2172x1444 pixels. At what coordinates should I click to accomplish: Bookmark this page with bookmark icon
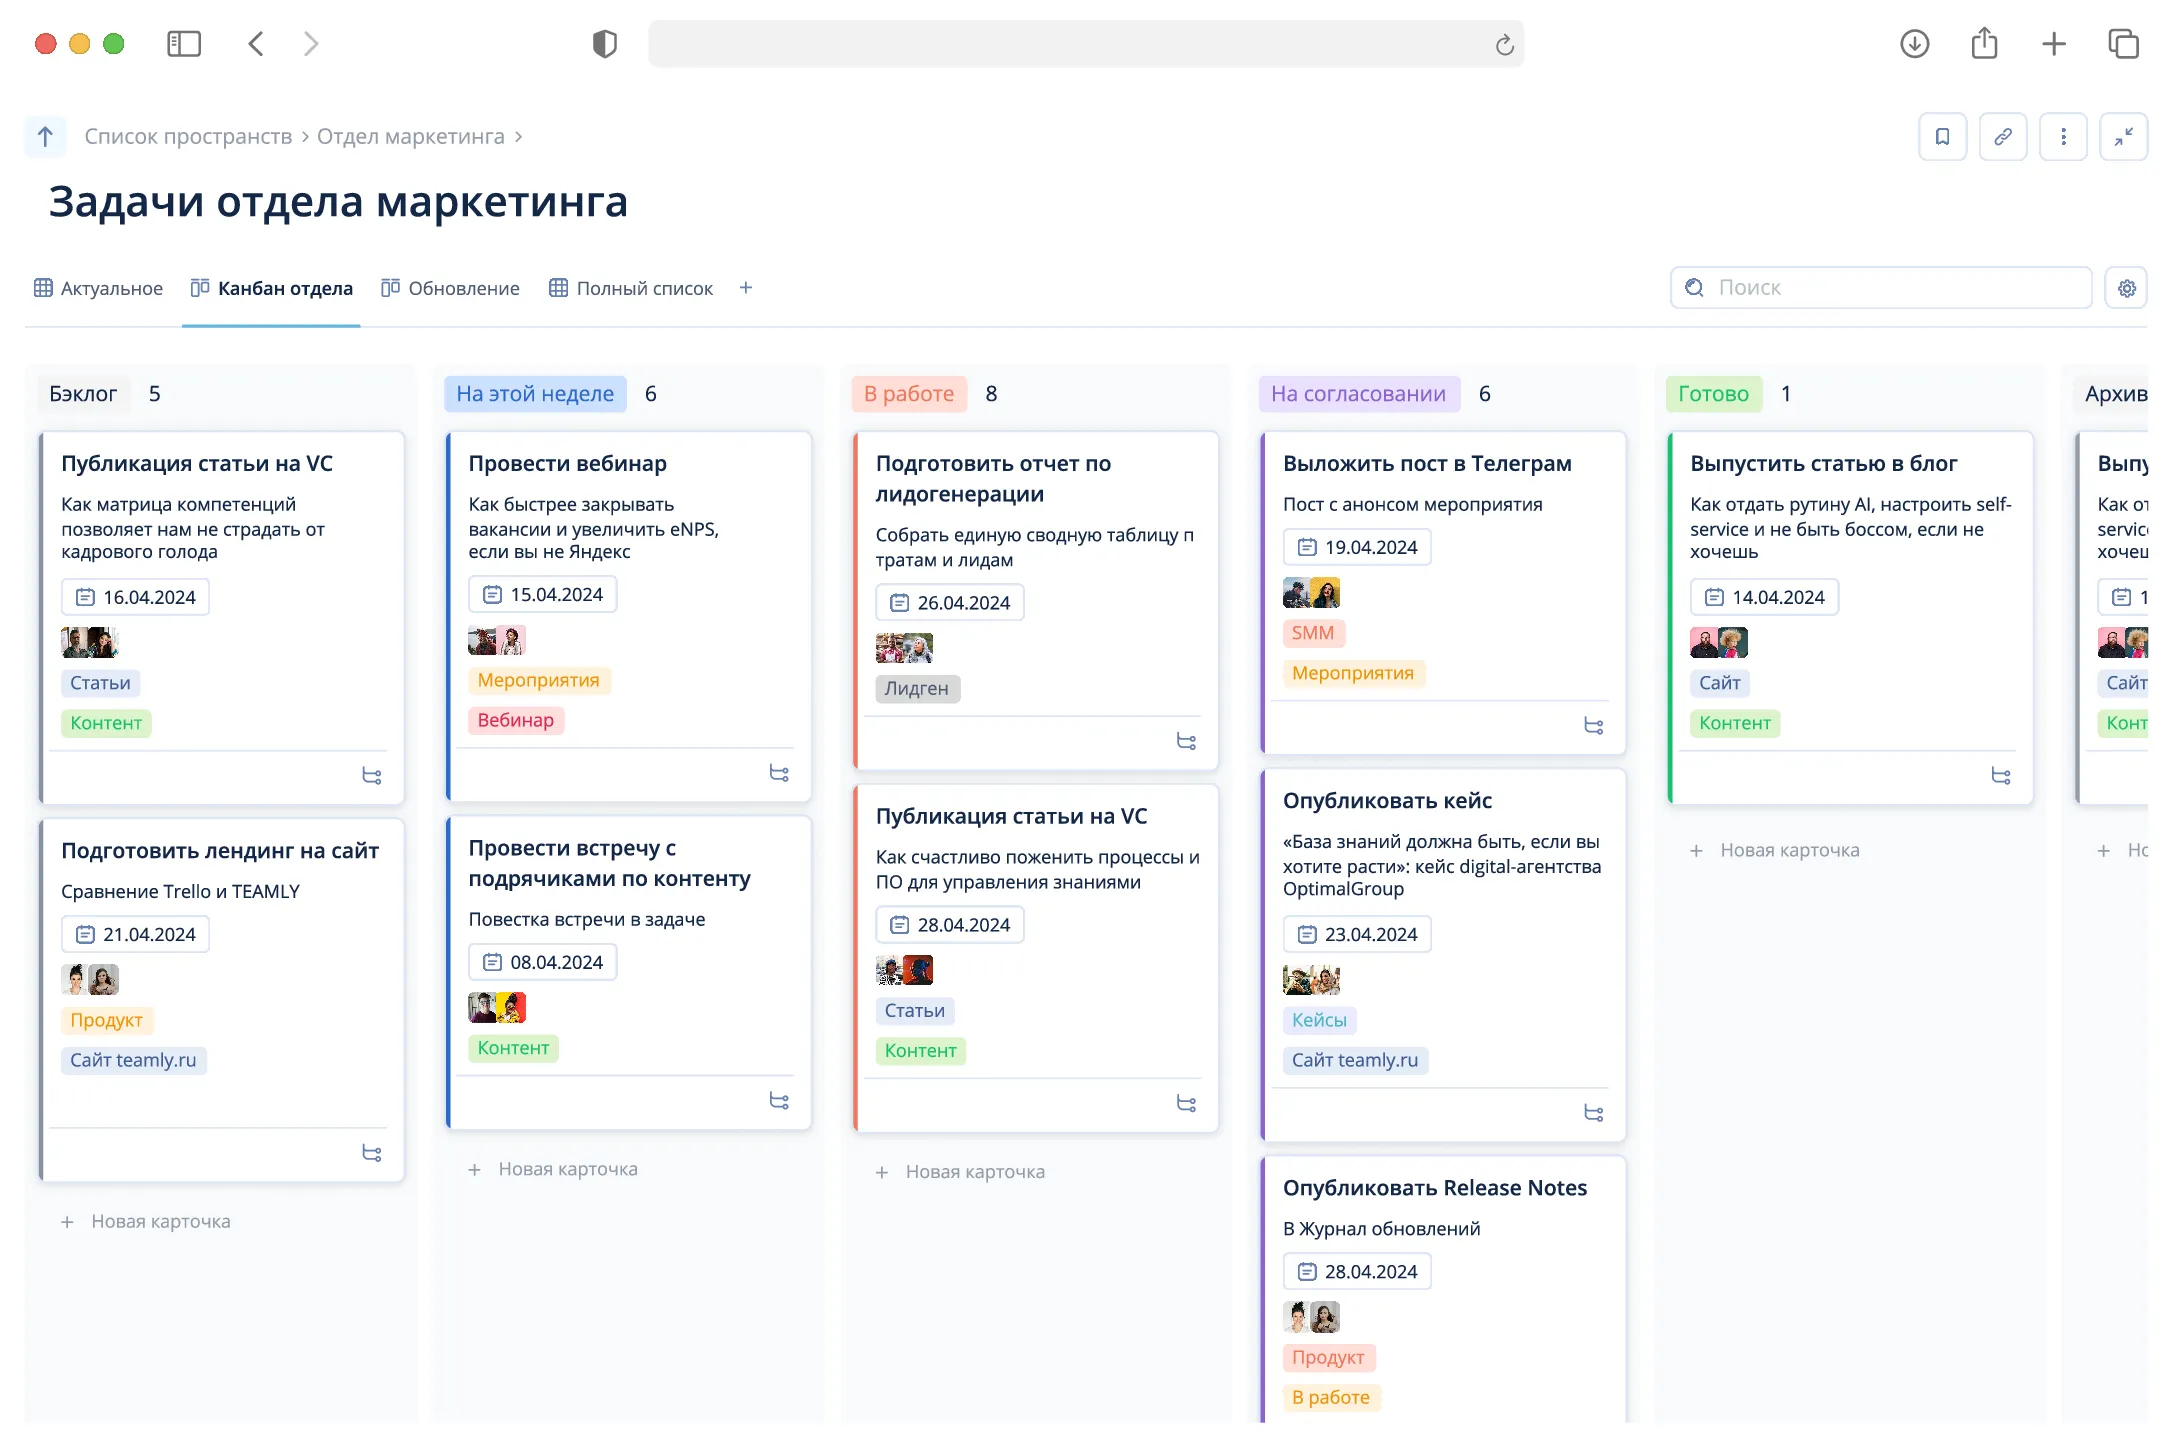[1942, 137]
